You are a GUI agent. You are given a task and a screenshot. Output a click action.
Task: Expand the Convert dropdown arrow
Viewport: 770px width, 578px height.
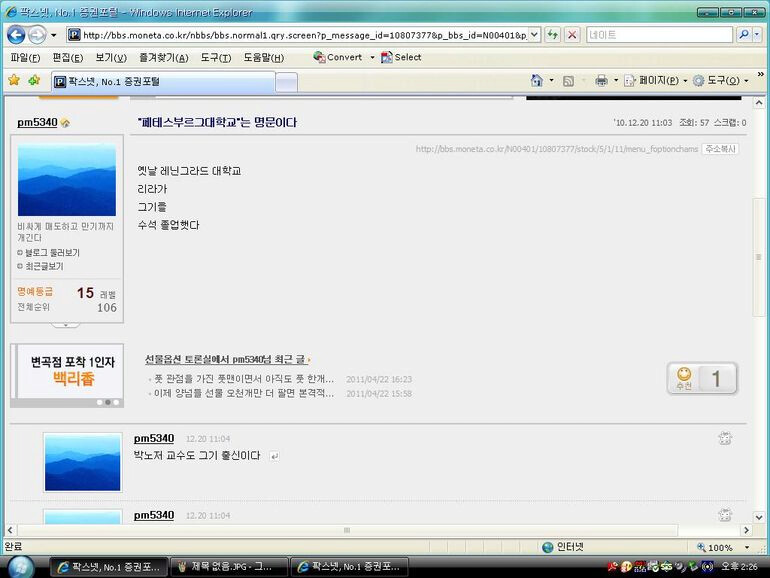(372, 57)
